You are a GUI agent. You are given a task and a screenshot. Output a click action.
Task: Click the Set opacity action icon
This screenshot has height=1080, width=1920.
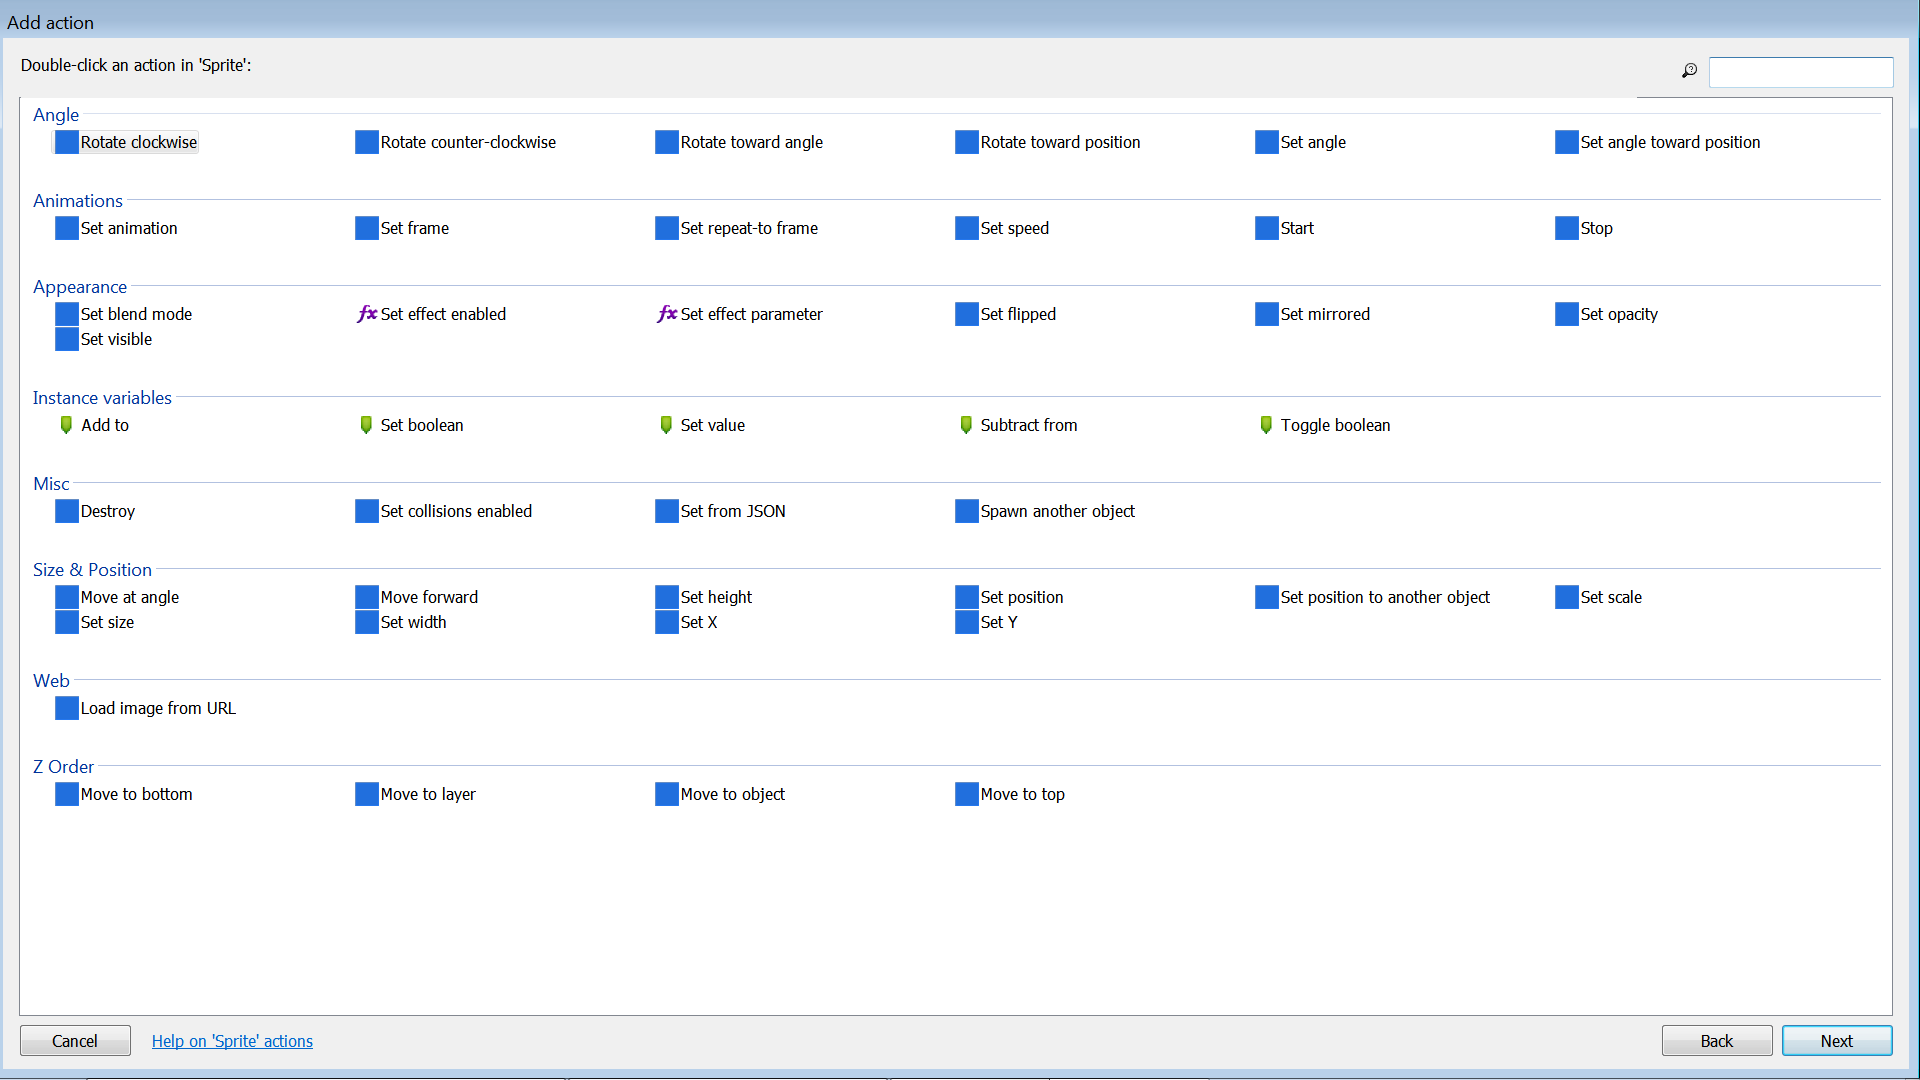[1566, 314]
